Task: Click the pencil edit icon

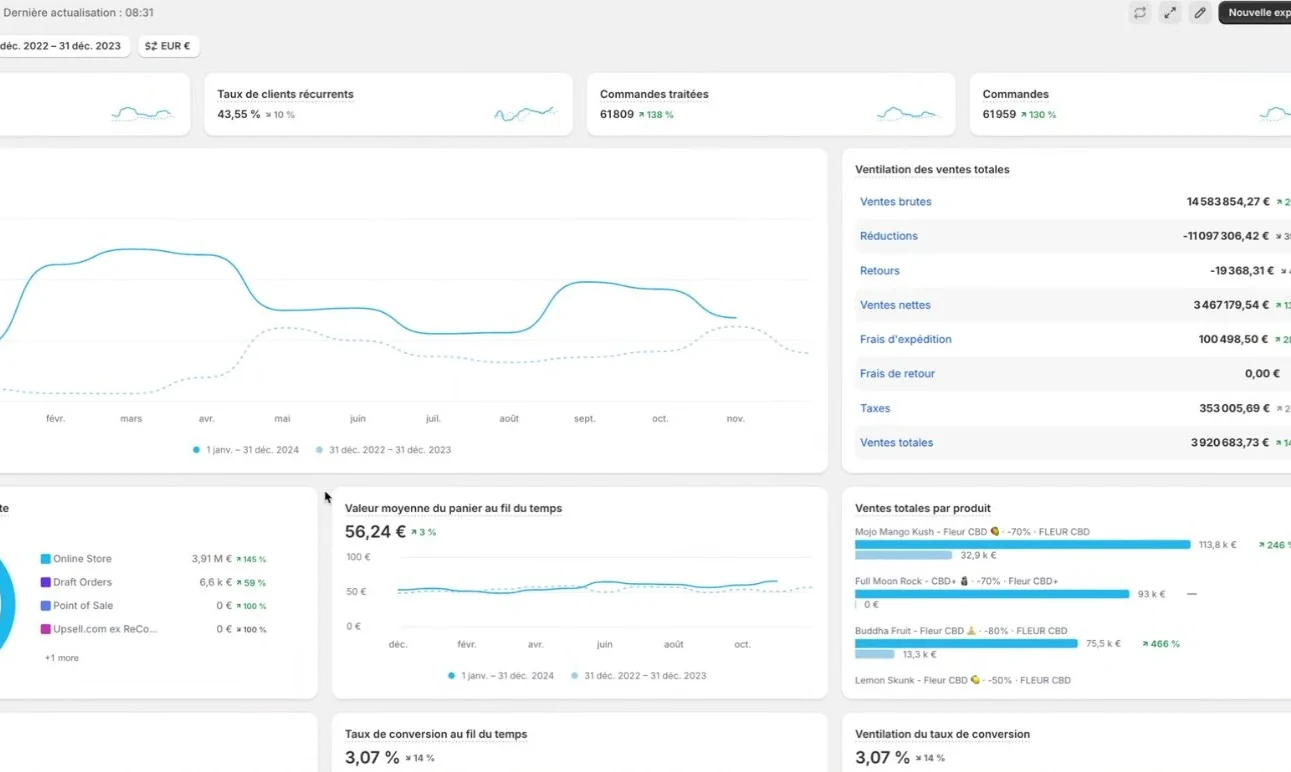Action: 1200,13
